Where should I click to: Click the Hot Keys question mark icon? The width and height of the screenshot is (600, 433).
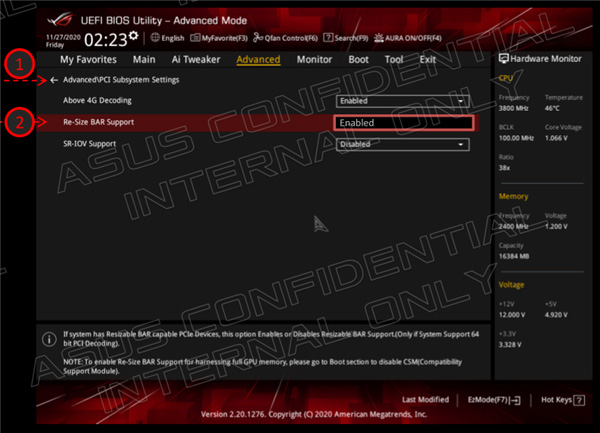(x=577, y=398)
